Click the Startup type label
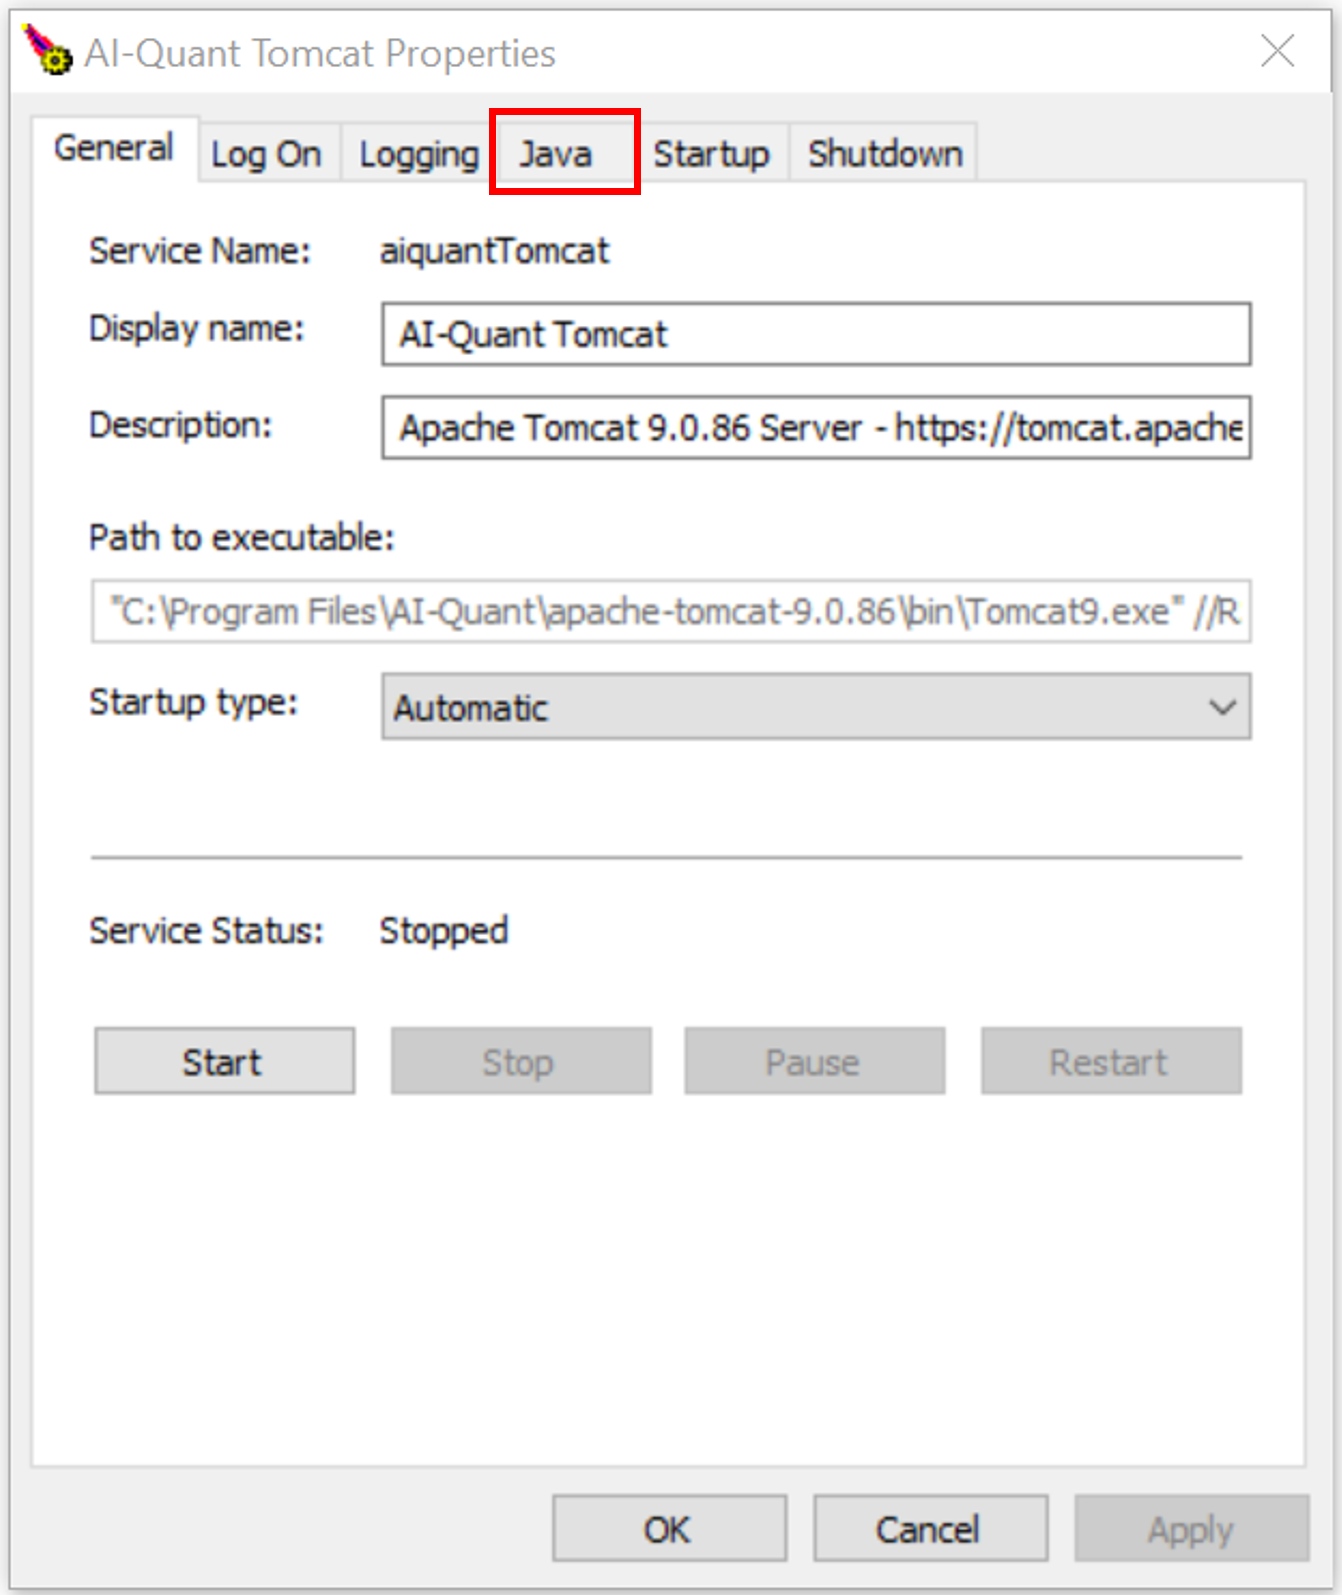 click(194, 702)
